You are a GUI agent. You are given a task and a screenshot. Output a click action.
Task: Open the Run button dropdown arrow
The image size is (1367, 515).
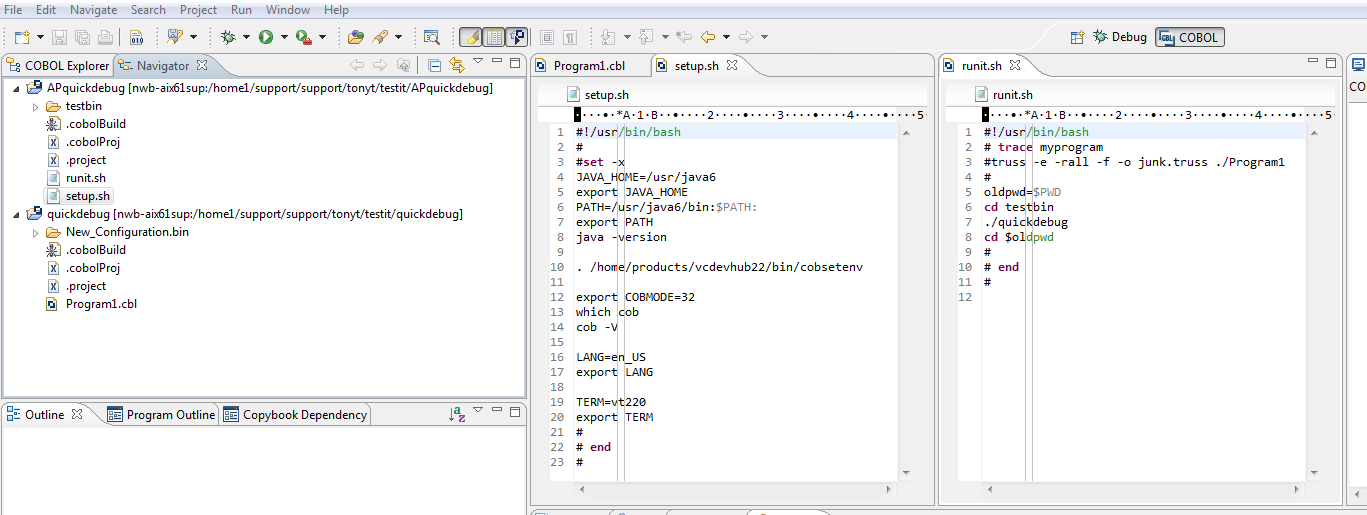click(284, 37)
